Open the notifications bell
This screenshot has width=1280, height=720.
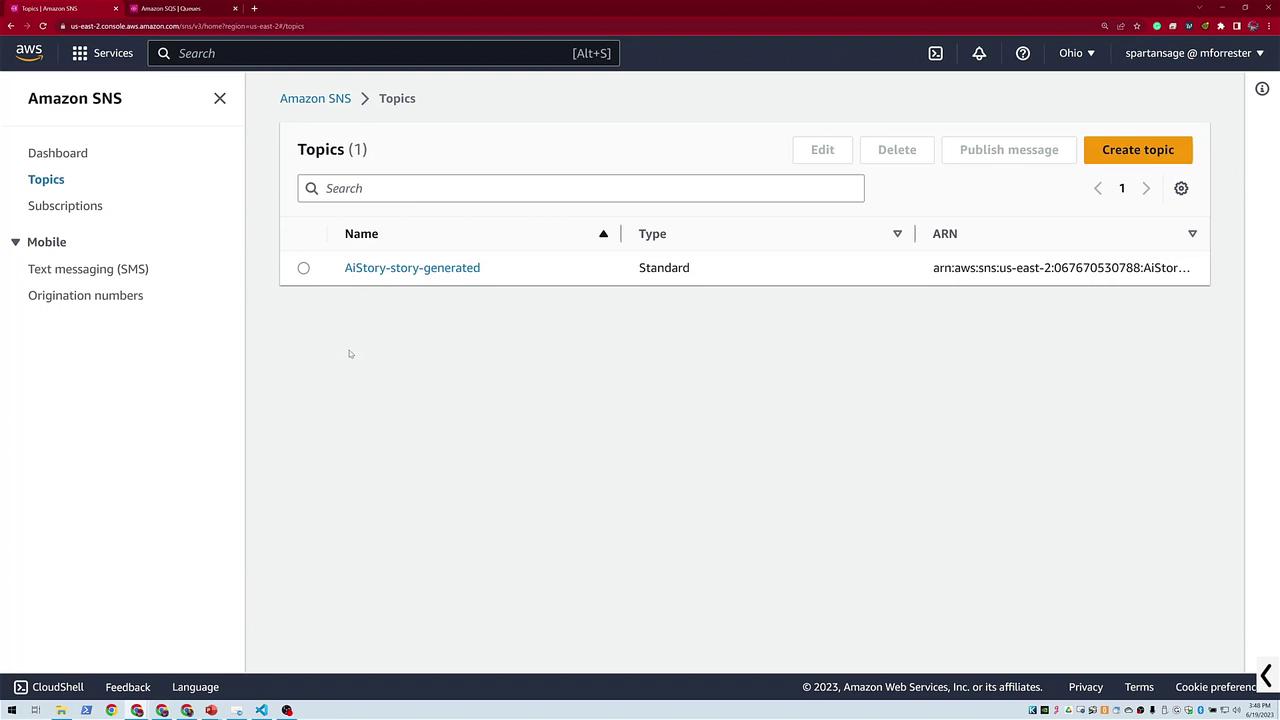(979, 53)
